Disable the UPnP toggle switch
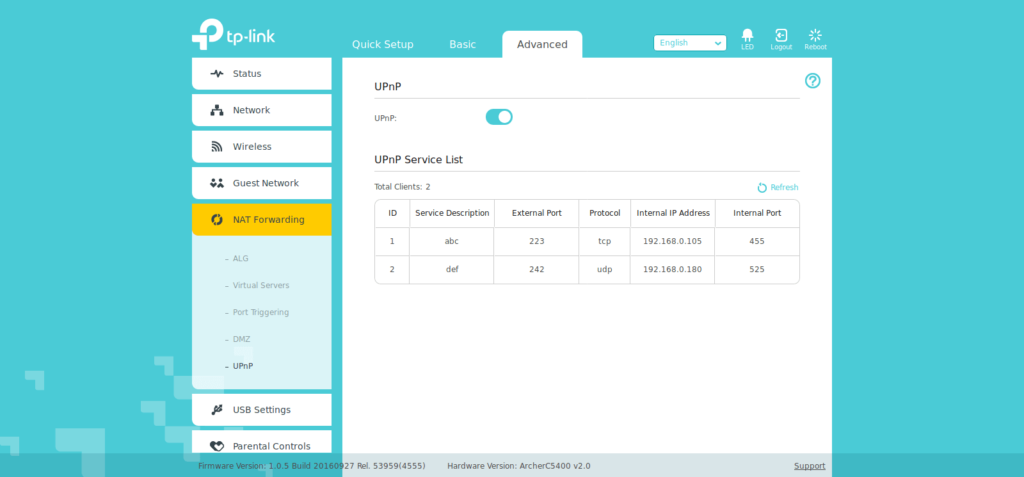Screen dimensions: 1024x477 pyautogui.click(x=499, y=117)
